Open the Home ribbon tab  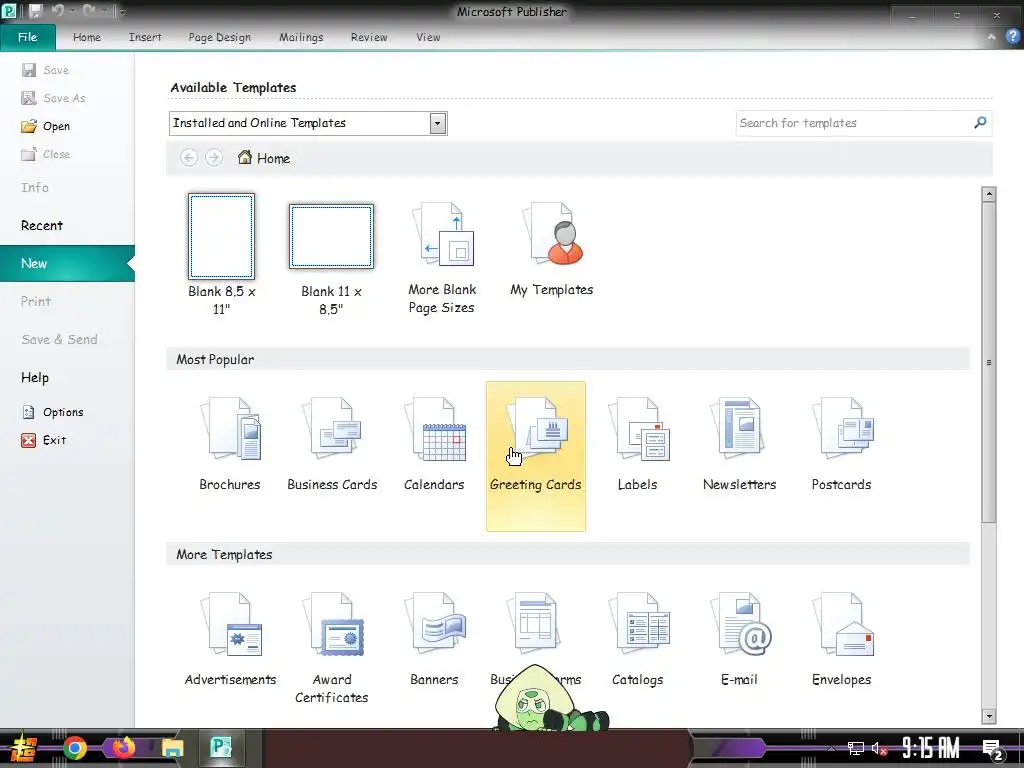[x=87, y=37]
